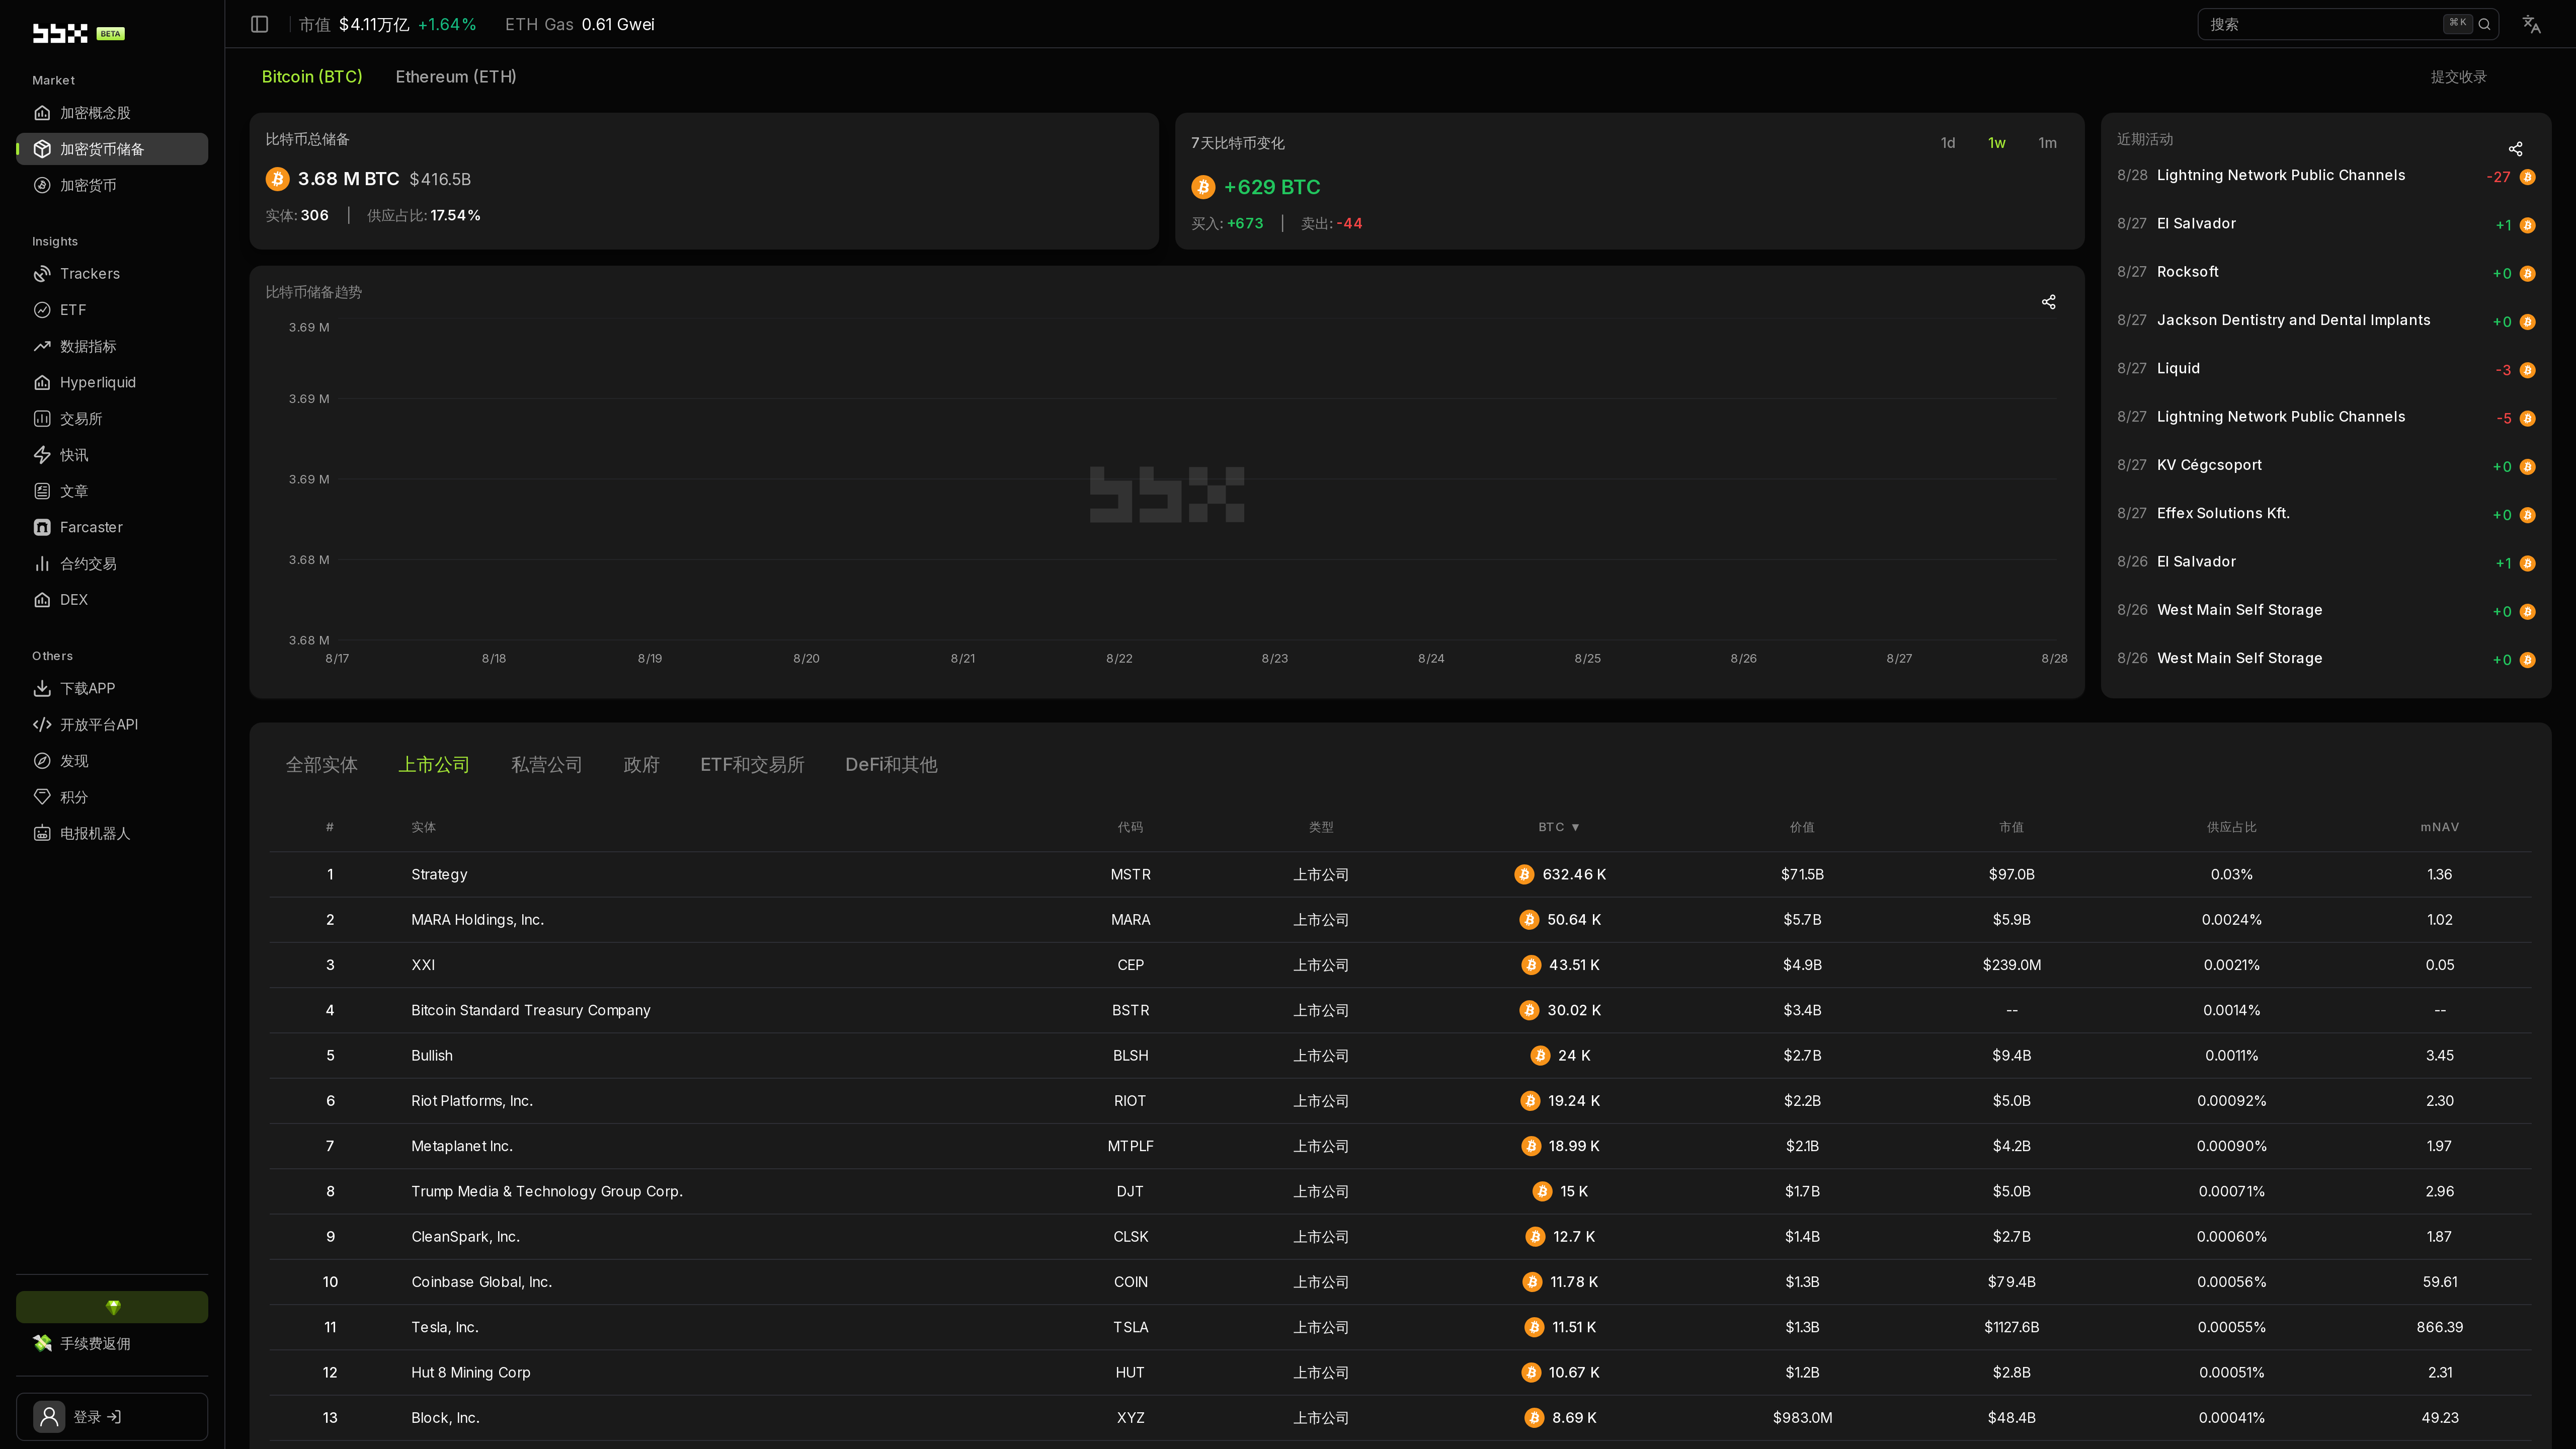Open Jackson Dentistry and Dental Implants entry
This screenshot has width=2576, height=1449.
click(x=2326, y=321)
